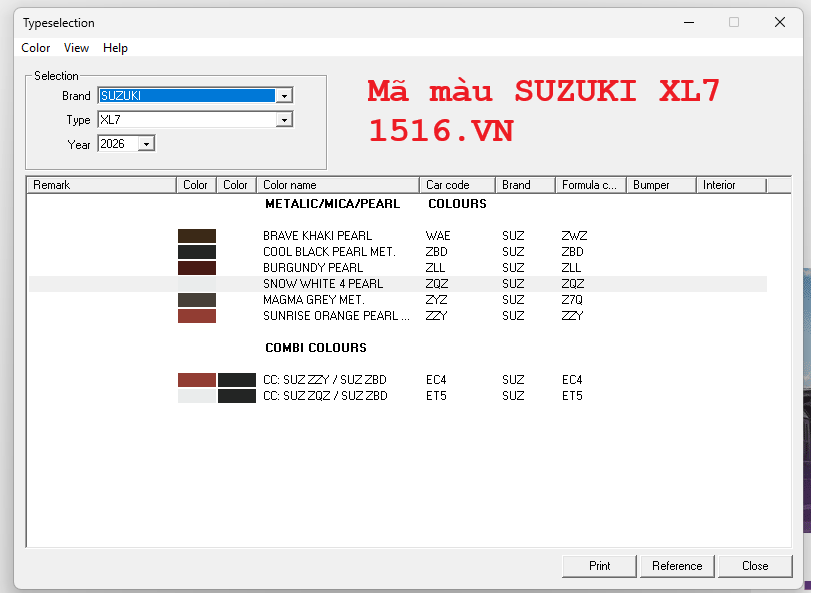Select the Brave Khaki Pearl color swatch
Image resolution: width=815 pixels, height=593 pixels.
coord(196,236)
